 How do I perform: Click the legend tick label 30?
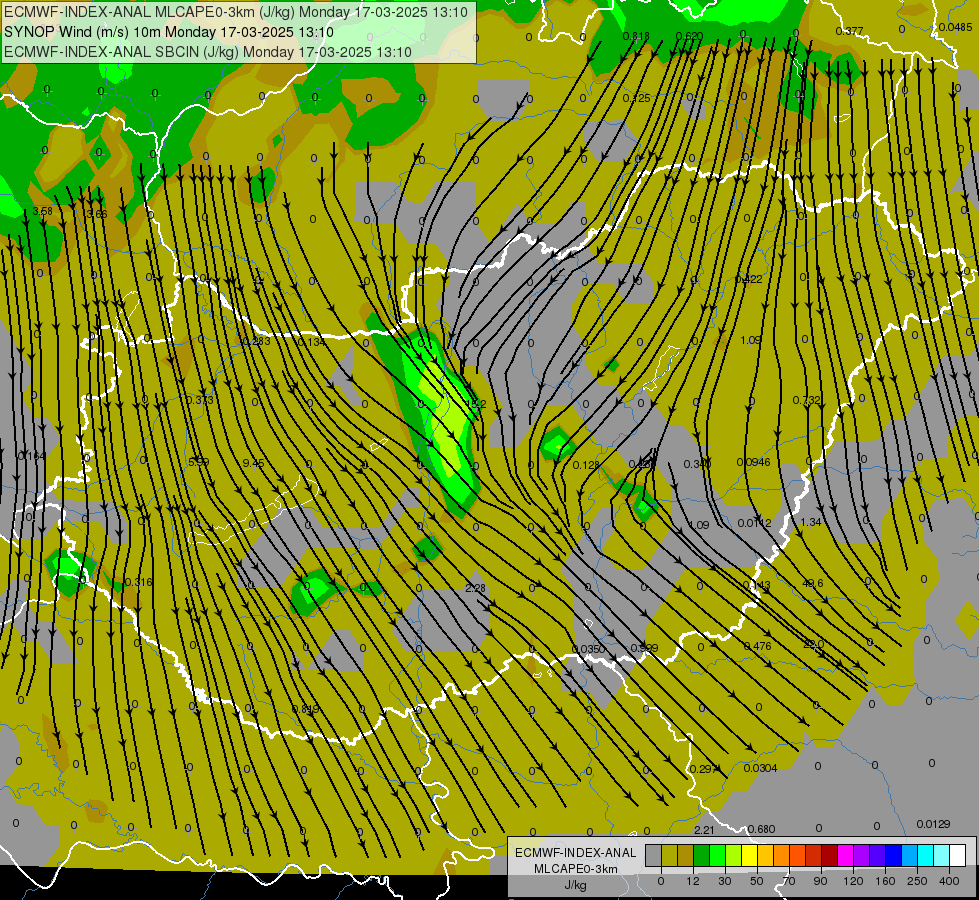725,881
